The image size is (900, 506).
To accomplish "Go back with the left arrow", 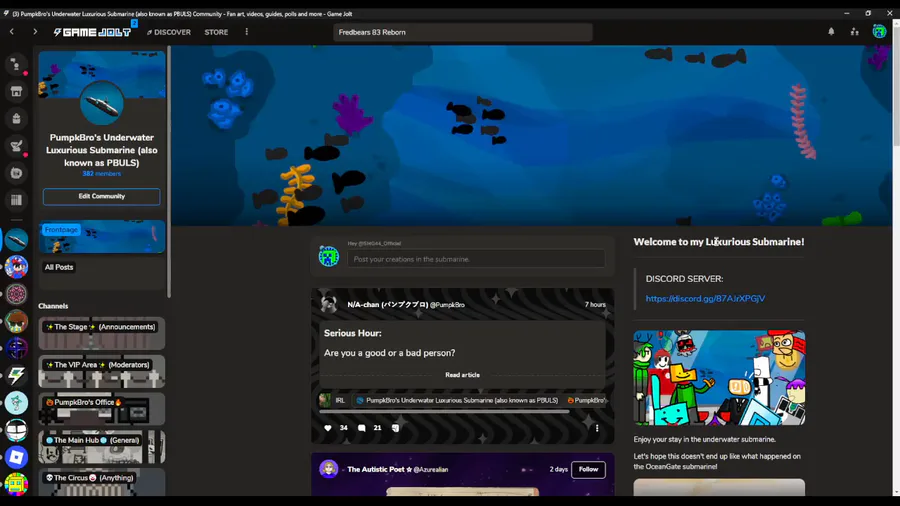I will [11, 32].
